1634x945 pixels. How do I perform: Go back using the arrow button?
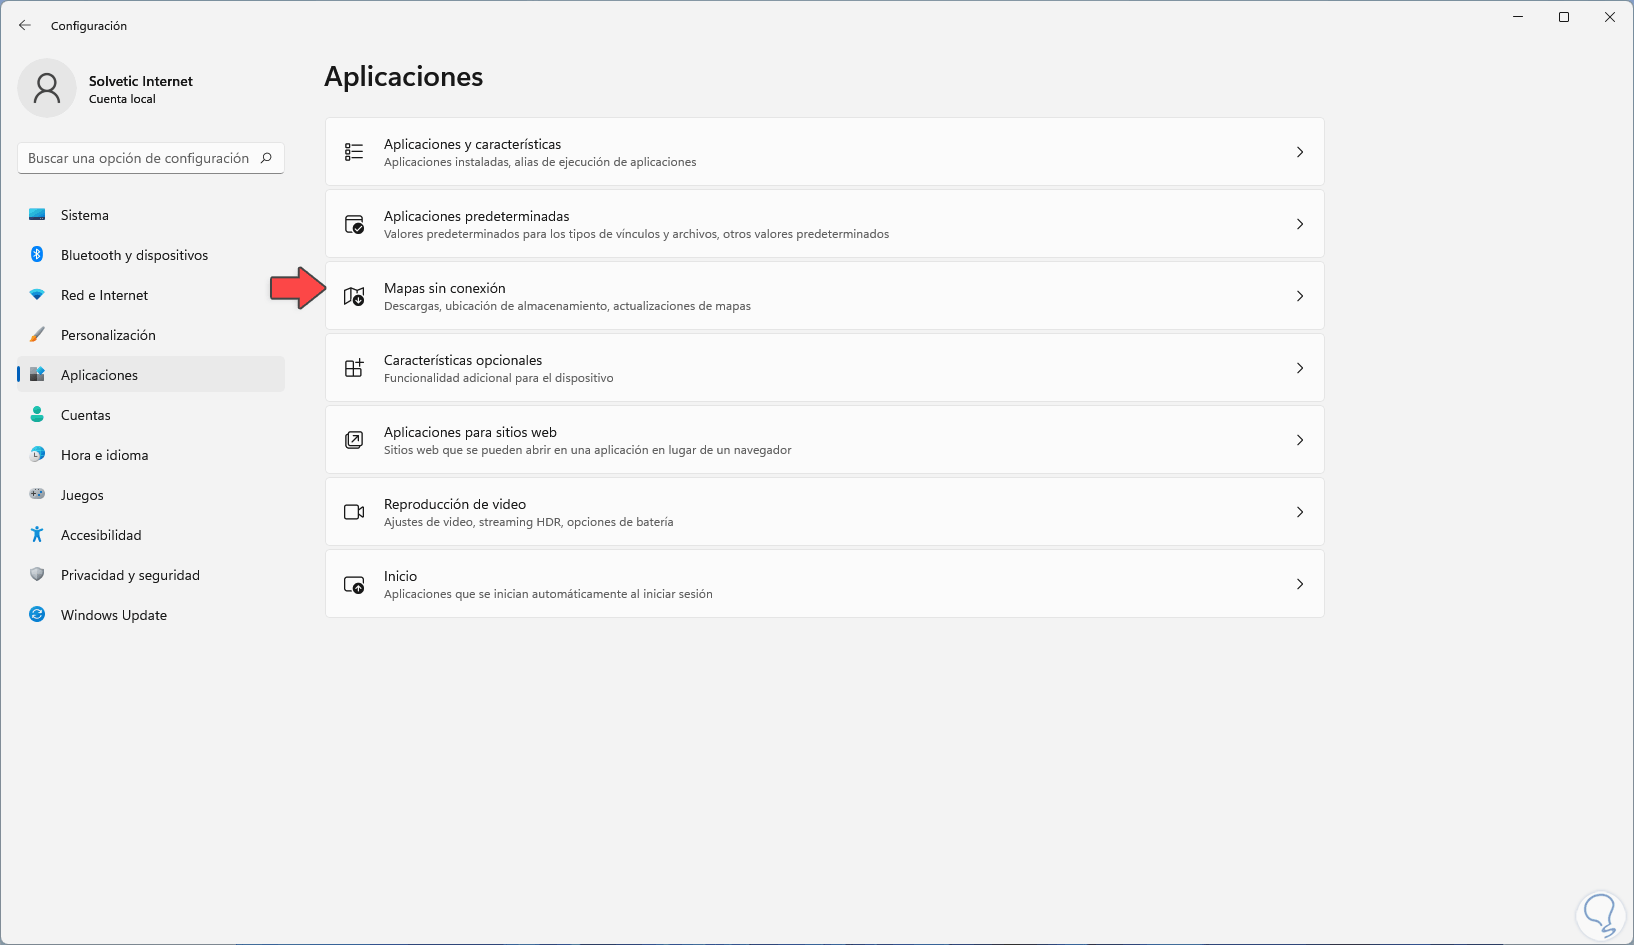pos(25,25)
